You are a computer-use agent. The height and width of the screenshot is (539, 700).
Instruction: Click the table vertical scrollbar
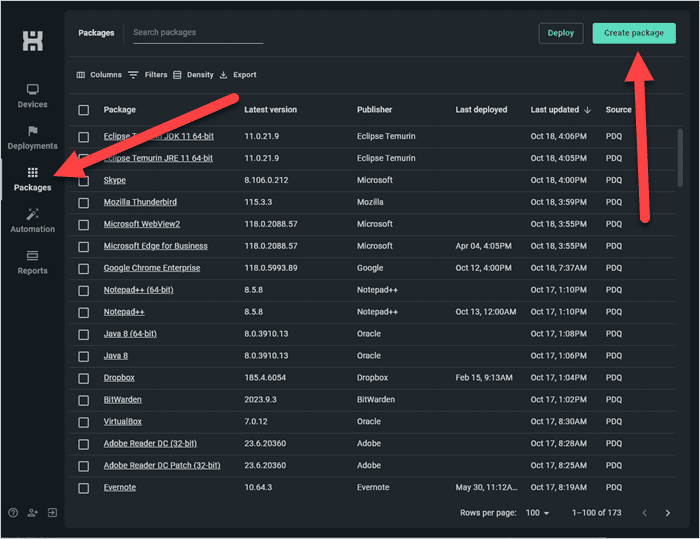pyautogui.click(x=680, y=158)
